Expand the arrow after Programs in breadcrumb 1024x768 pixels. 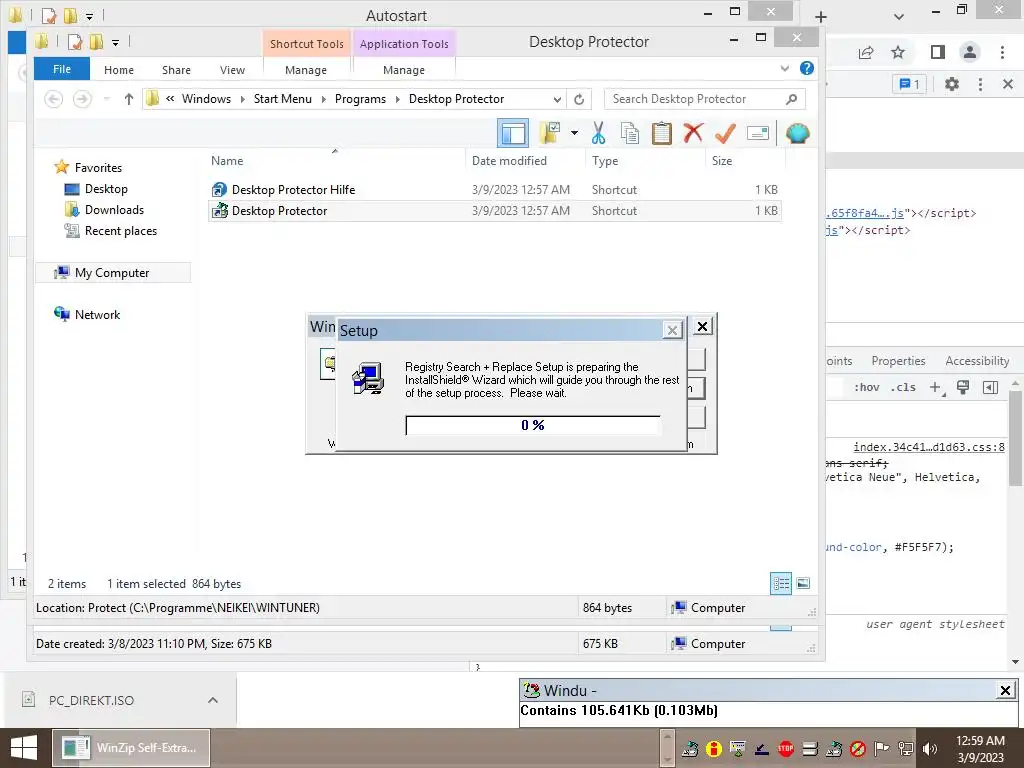398,99
